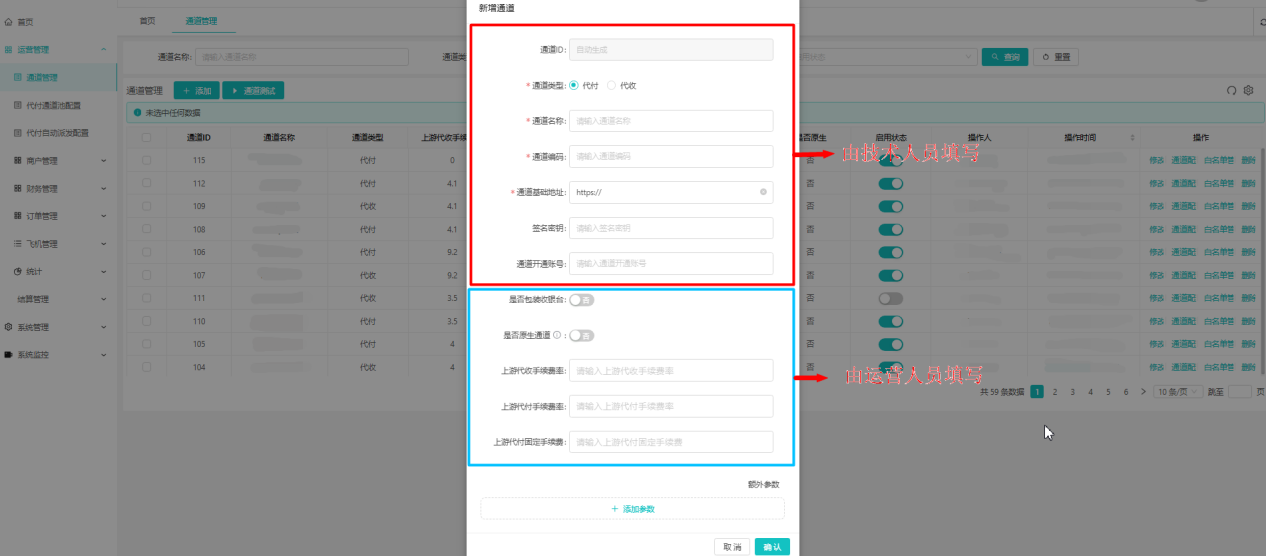Expand the 系统监控 menu chevron
This screenshot has width=1266, height=556.
point(104,354)
